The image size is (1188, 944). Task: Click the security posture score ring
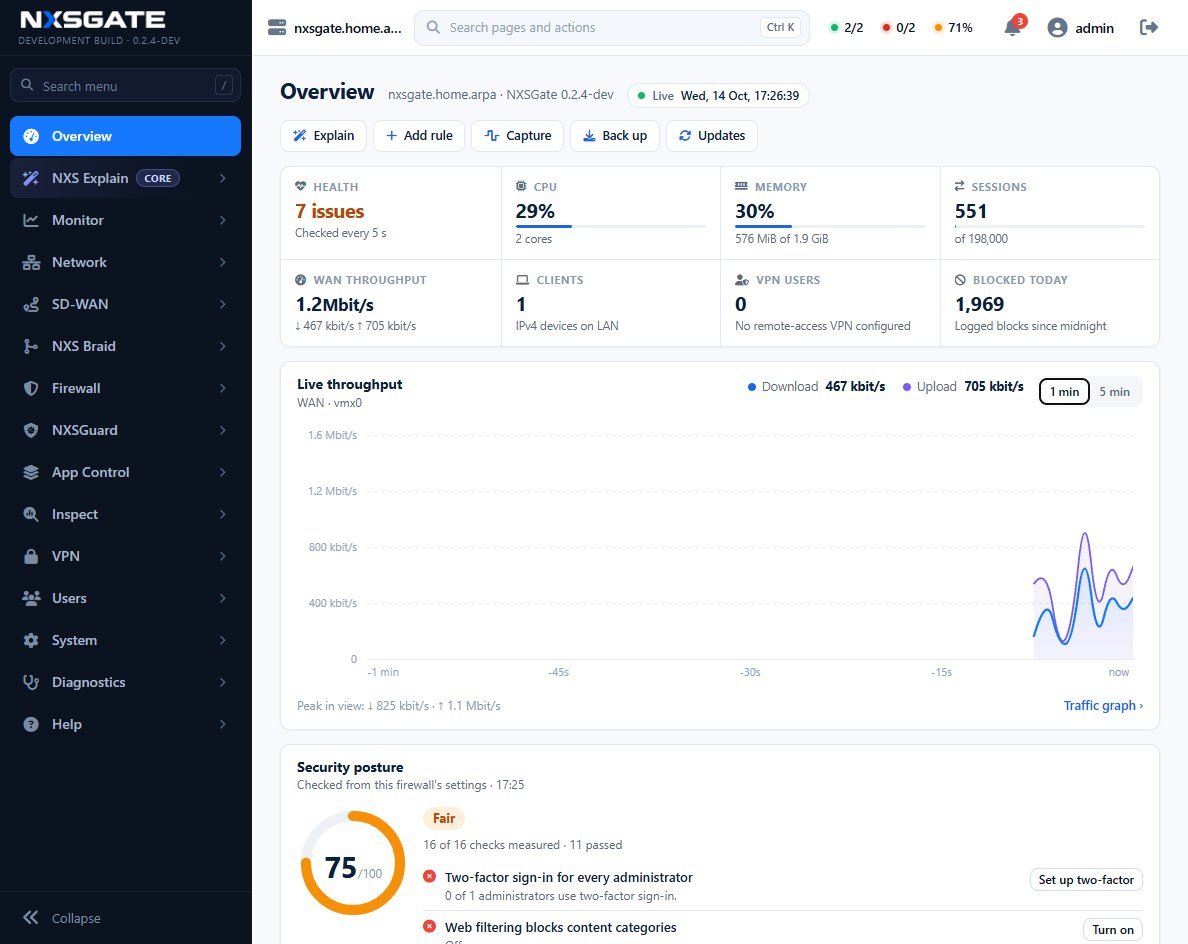pyautogui.click(x=353, y=863)
